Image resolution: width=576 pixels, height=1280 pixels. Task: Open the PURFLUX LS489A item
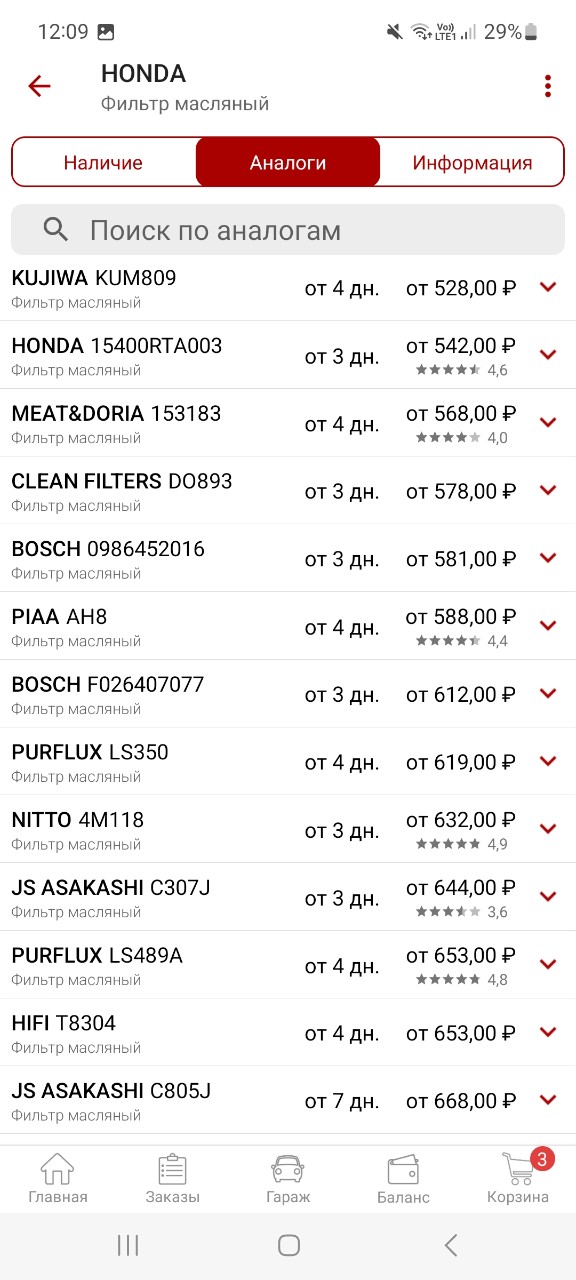[288, 964]
